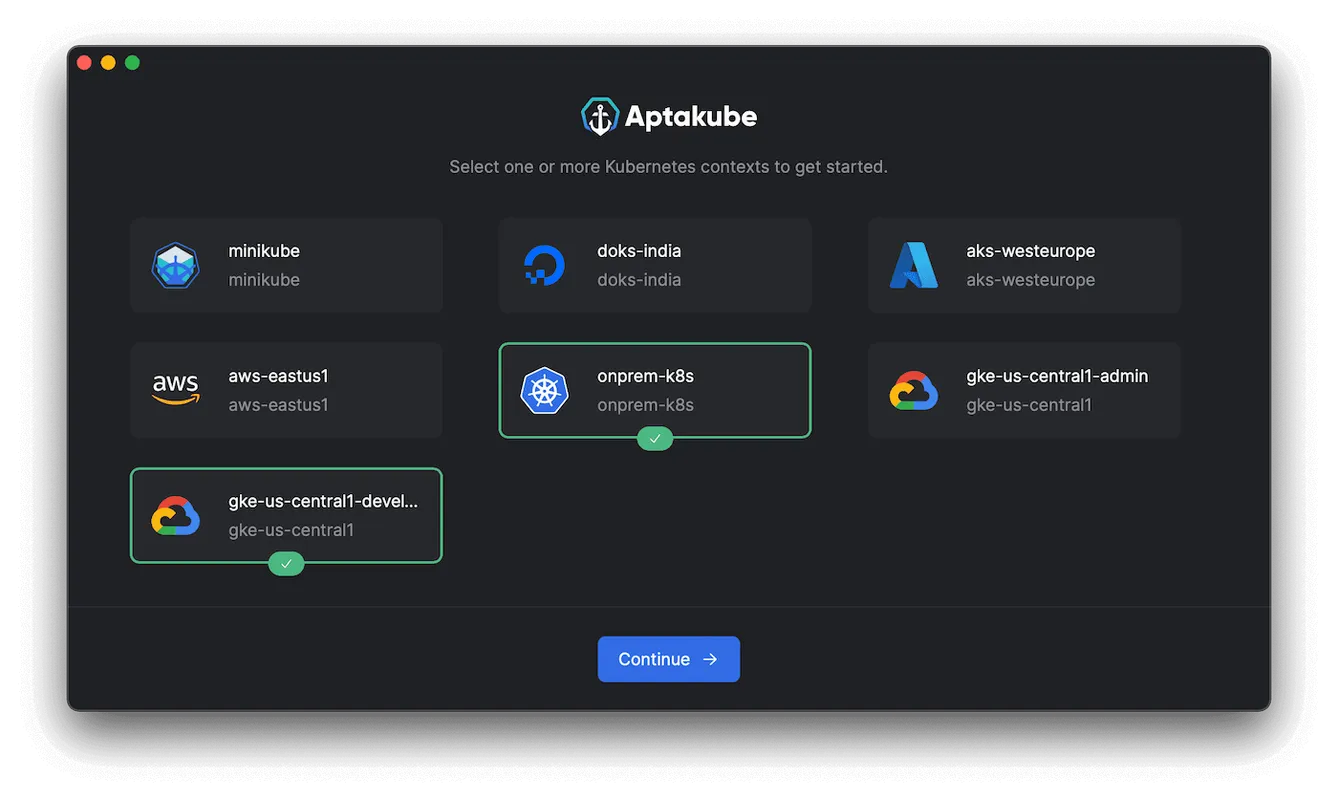Image resolution: width=1338 pixels, height=800 pixels.
Task: Select the minikube context title text
Action: tap(264, 251)
